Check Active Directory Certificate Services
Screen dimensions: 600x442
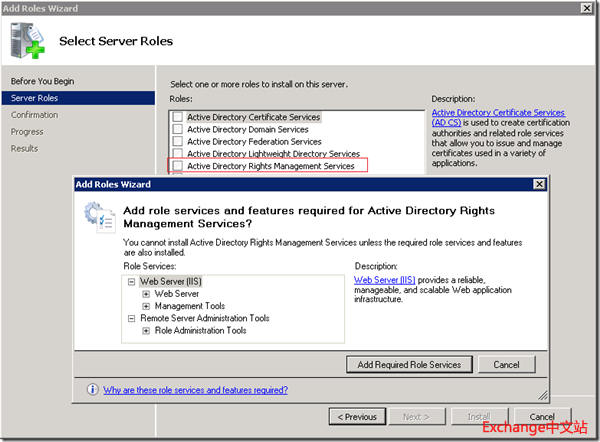point(177,117)
